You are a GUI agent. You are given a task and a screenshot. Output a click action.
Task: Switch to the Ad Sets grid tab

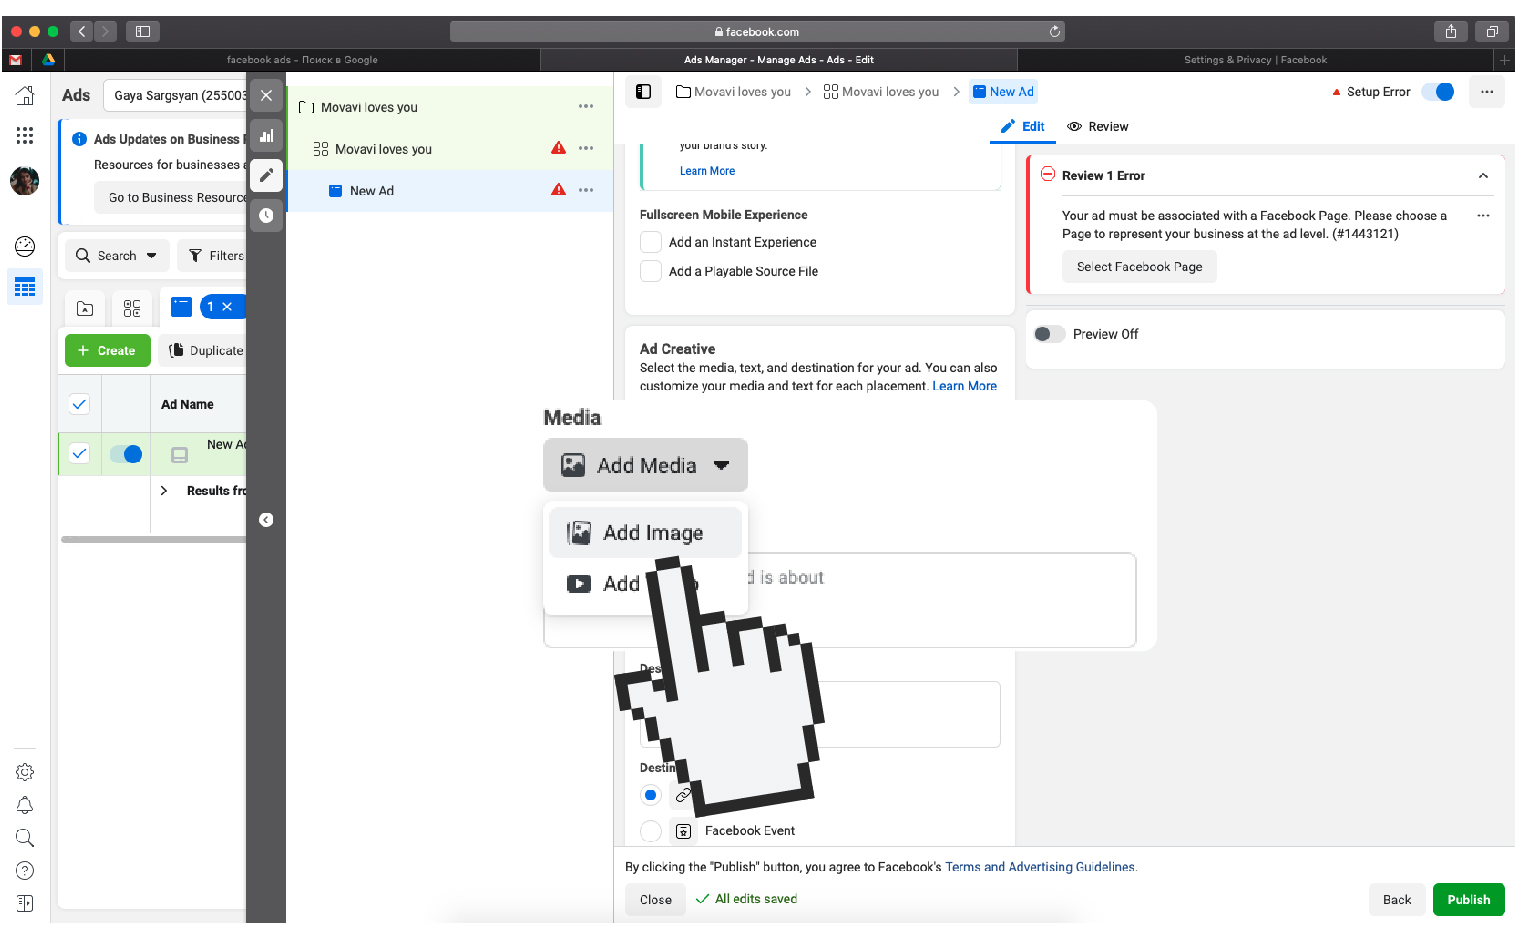(132, 308)
